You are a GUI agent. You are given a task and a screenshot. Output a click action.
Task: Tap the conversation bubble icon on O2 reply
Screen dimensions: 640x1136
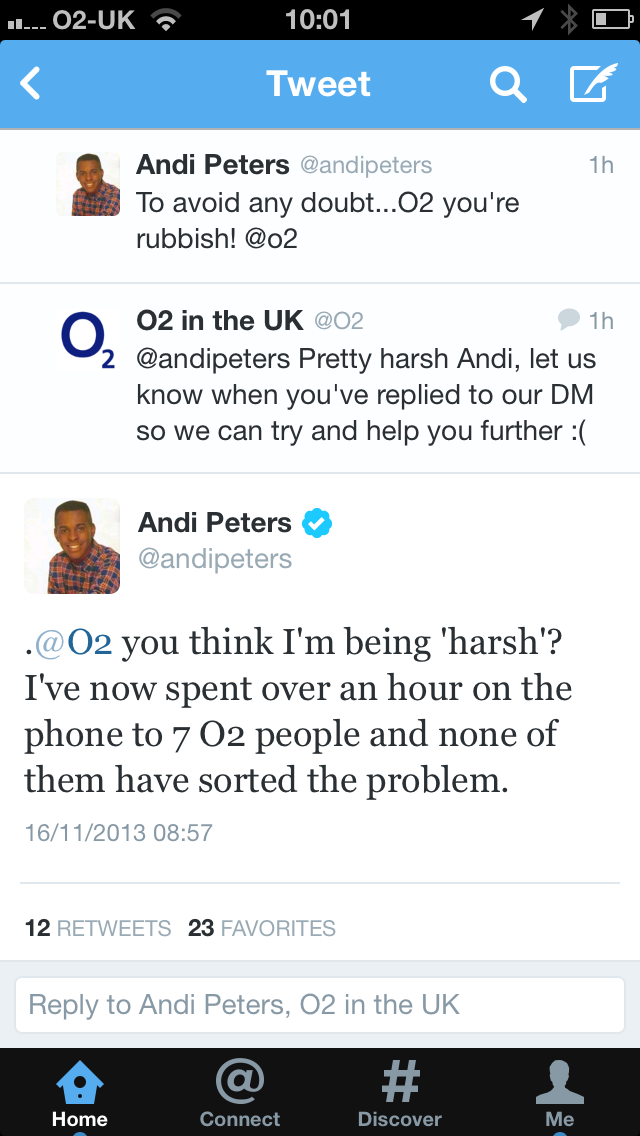coord(569,319)
